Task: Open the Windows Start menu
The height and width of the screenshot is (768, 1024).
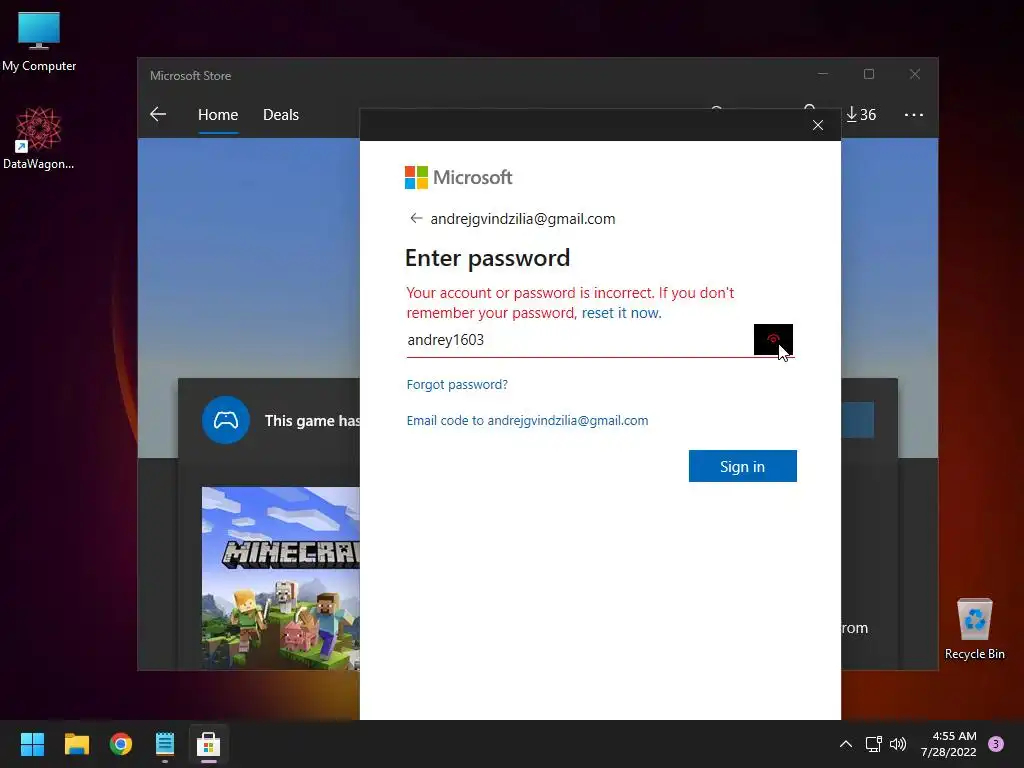Action: coord(32,744)
